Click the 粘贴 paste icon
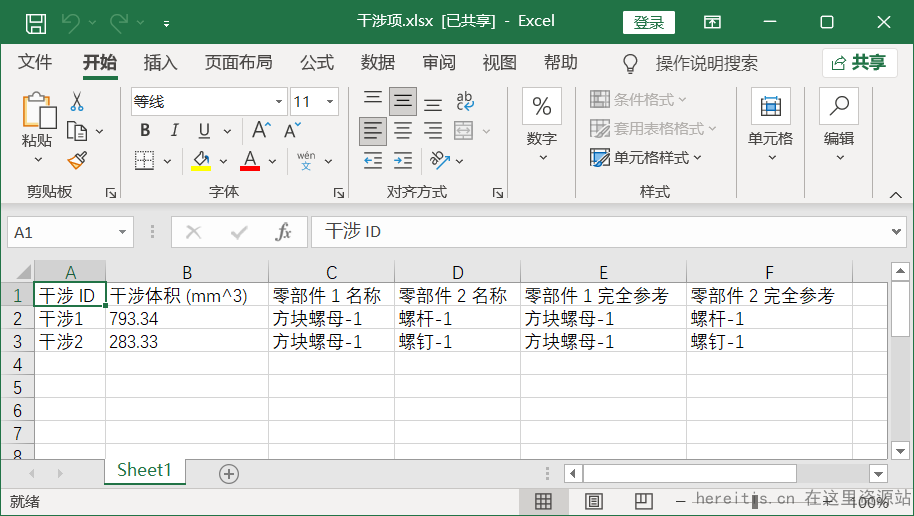 point(38,110)
